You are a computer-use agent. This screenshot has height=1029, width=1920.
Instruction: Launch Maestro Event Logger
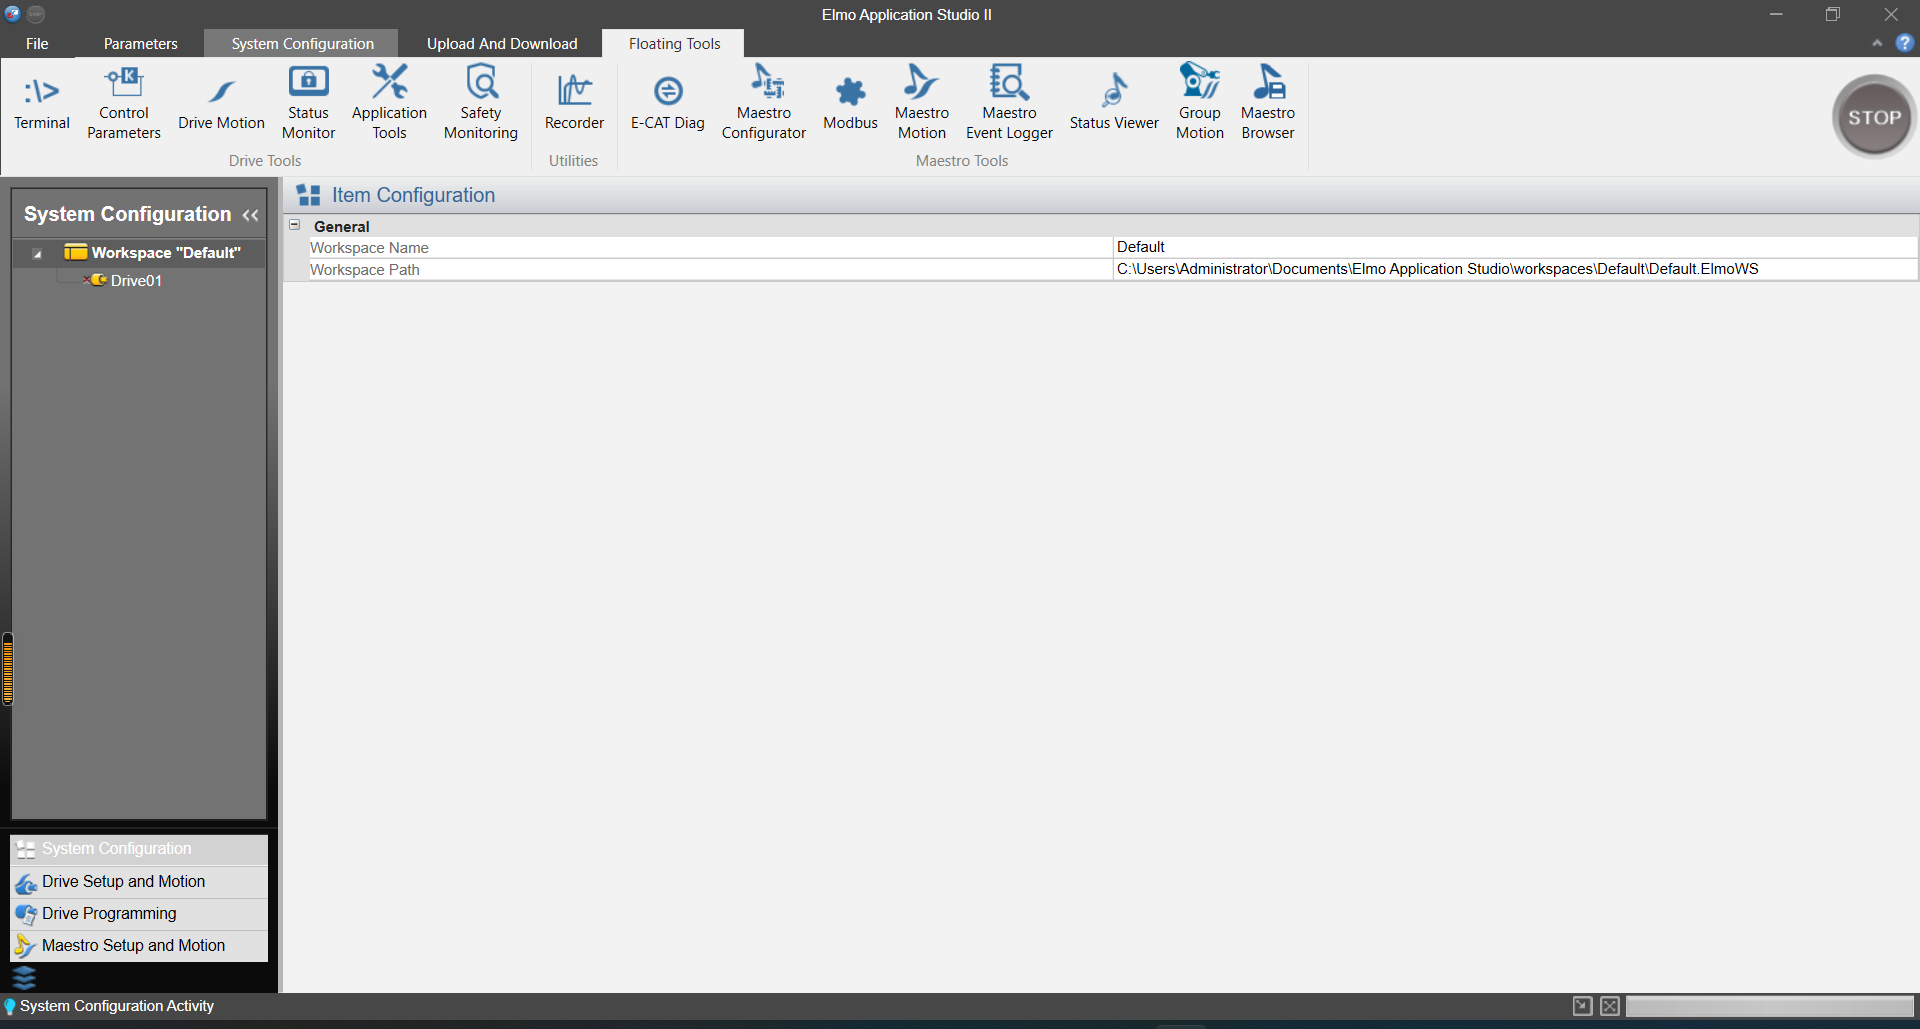(x=1009, y=103)
